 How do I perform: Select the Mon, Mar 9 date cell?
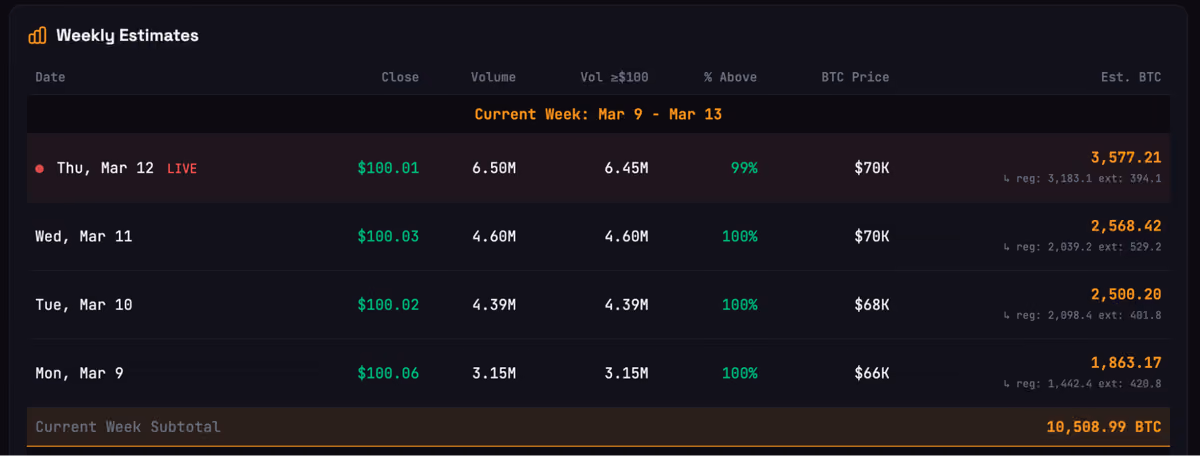tap(79, 373)
